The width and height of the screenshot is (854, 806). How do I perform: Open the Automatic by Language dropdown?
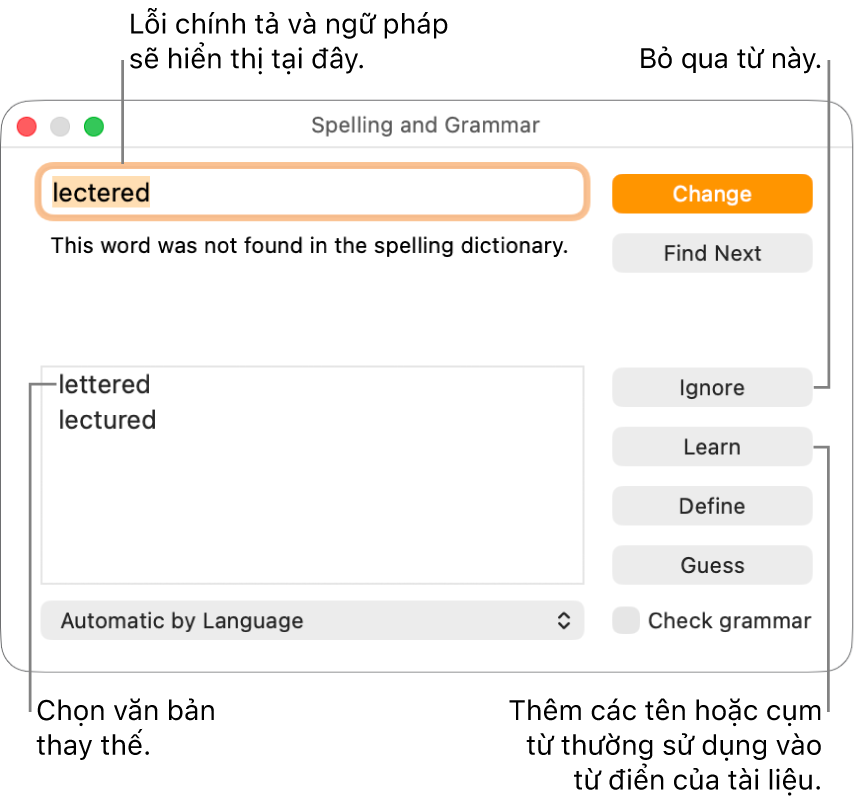point(312,621)
